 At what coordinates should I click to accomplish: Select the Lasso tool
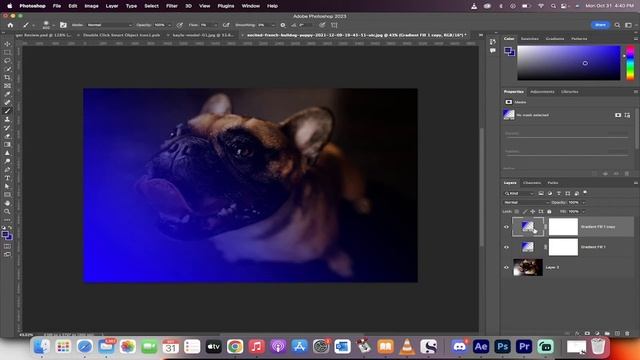(x=7, y=60)
